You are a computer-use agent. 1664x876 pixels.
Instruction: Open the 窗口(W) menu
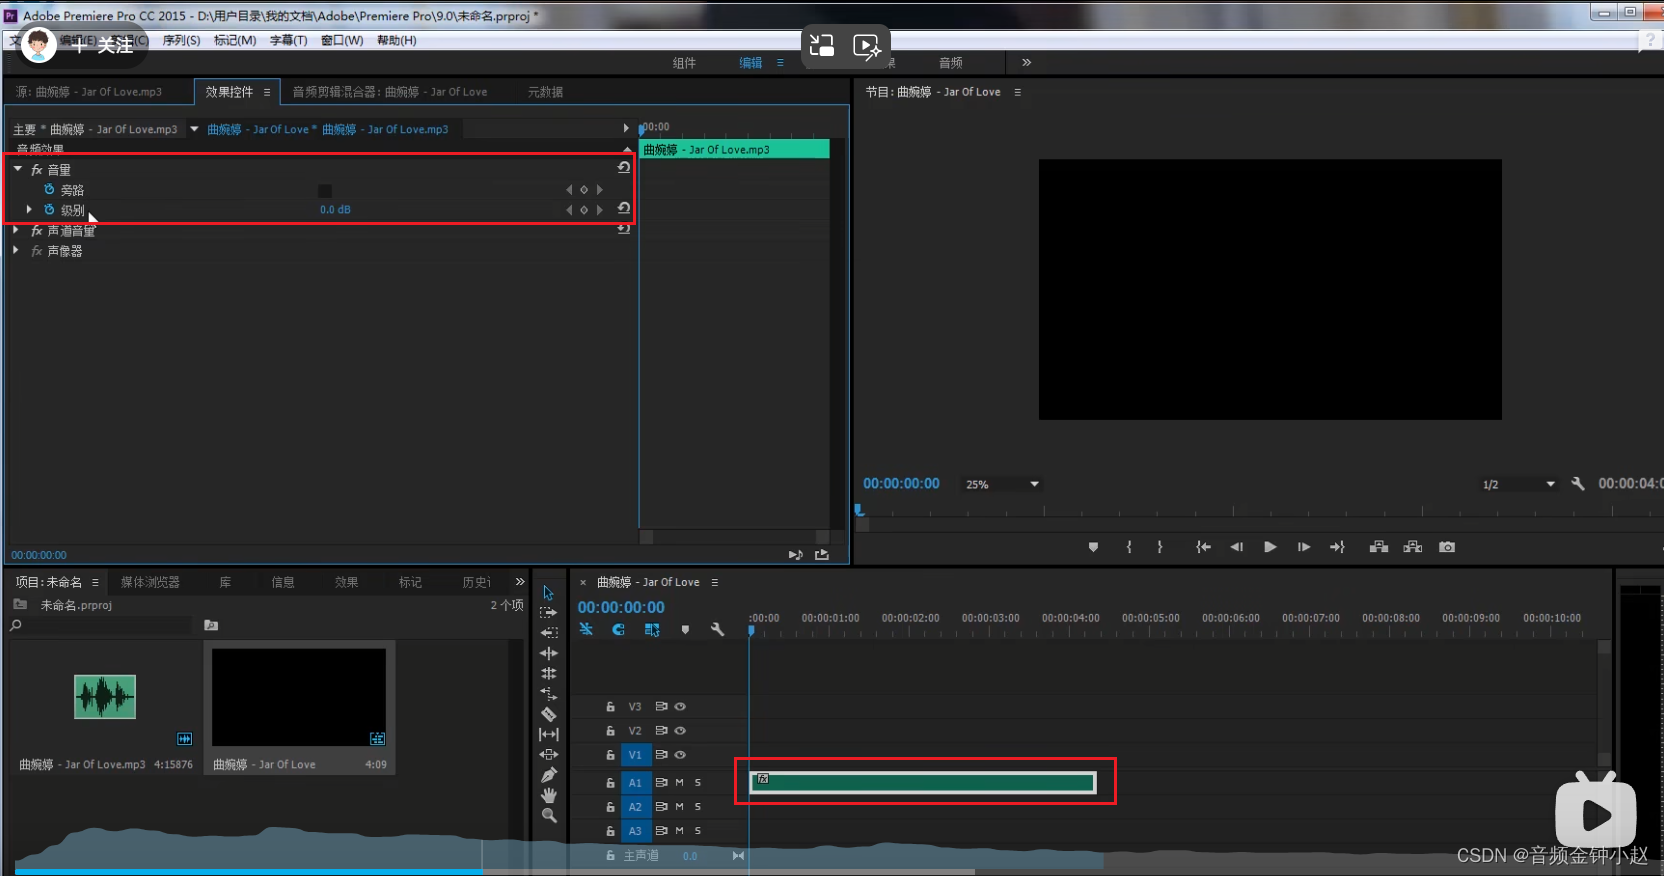coord(342,40)
